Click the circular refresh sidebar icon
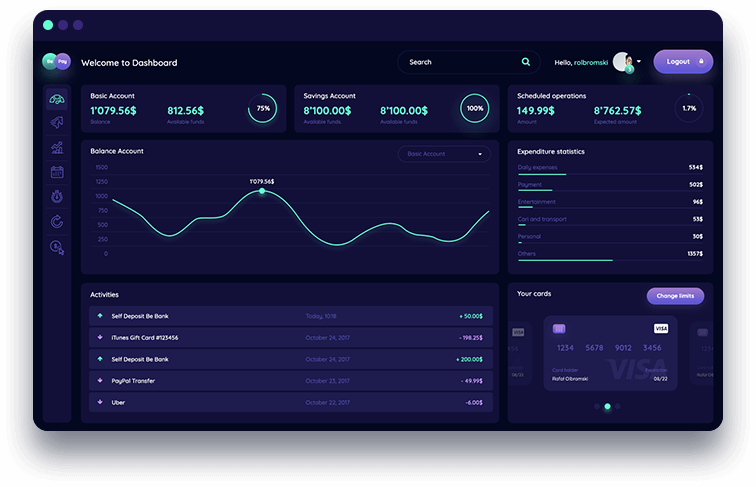 pyautogui.click(x=57, y=221)
